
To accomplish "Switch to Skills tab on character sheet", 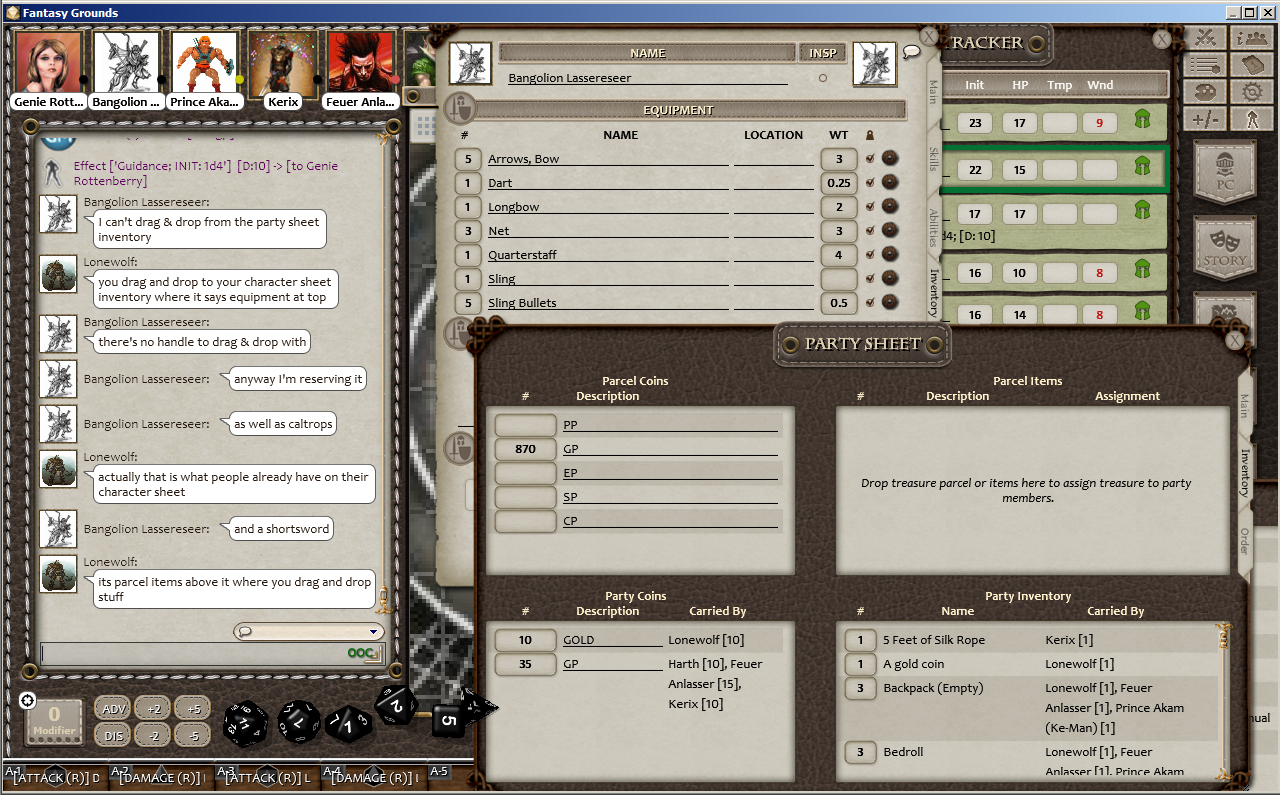I will click(933, 158).
